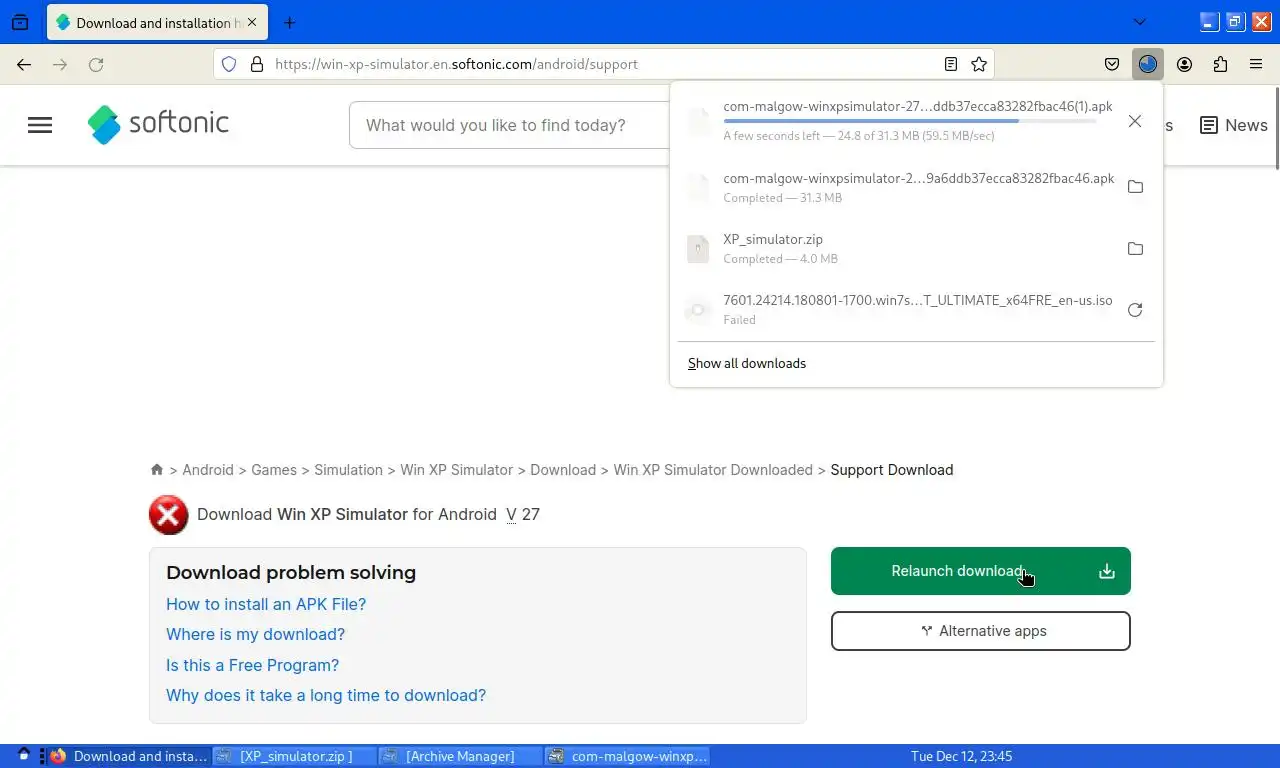The height and width of the screenshot is (768, 1280).
Task: Open the taskbar applications menu icon
Action: tap(24, 755)
